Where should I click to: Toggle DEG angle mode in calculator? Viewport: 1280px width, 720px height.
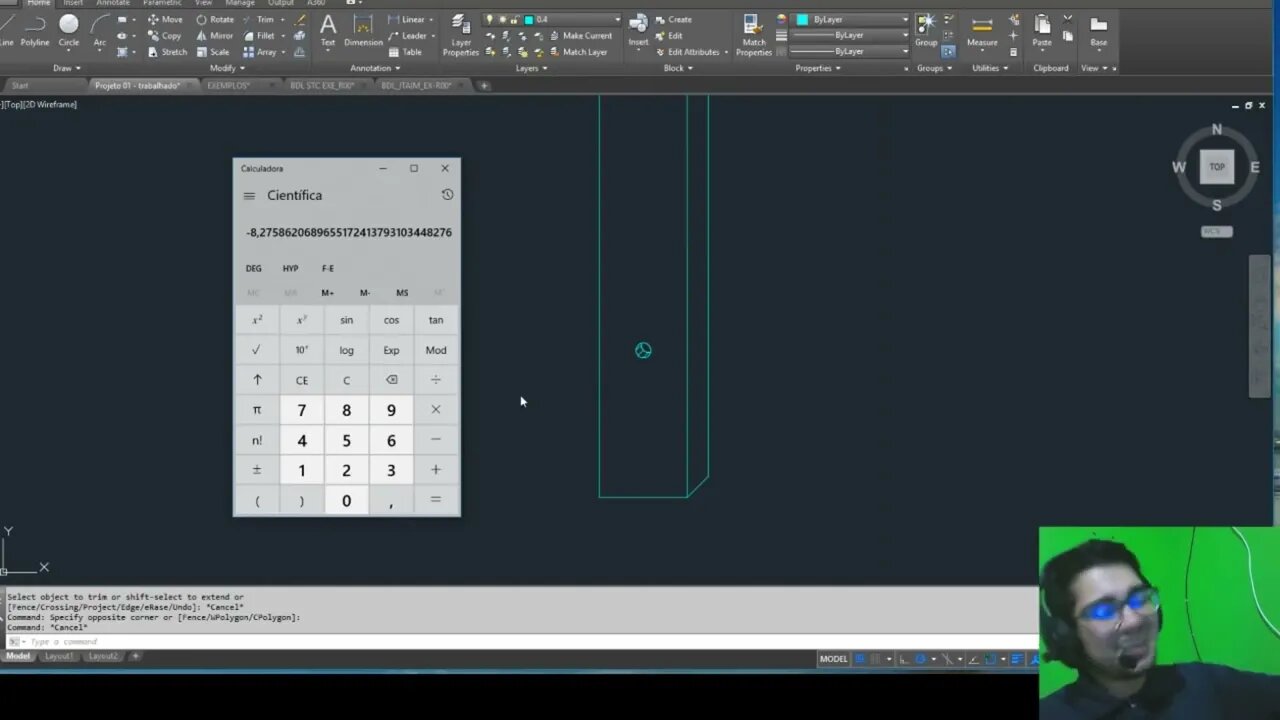pyautogui.click(x=254, y=268)
